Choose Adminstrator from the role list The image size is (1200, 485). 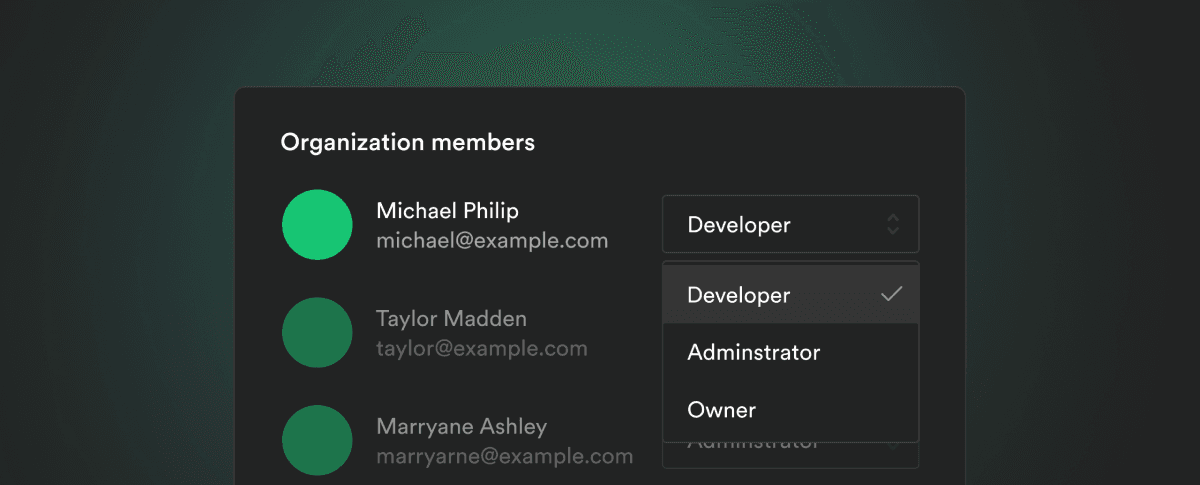754,353
